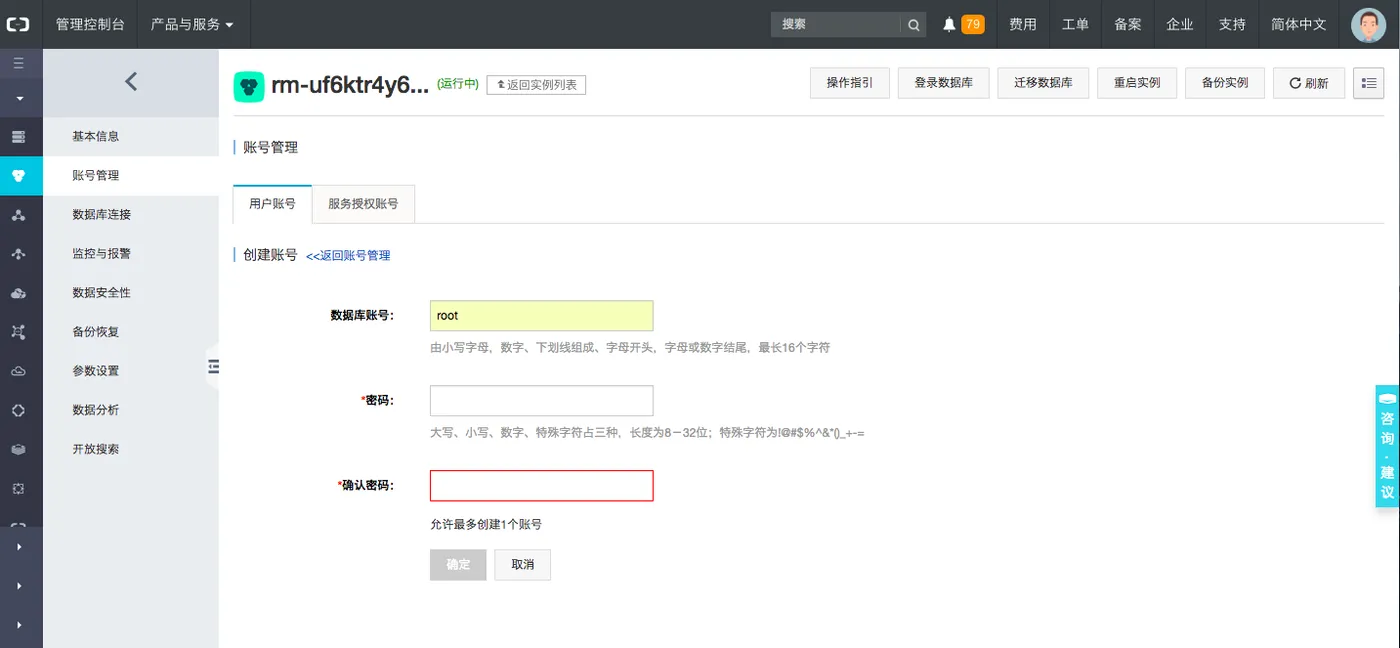
Task: Open notifications via the bell icon
Action: click(949, 25)
